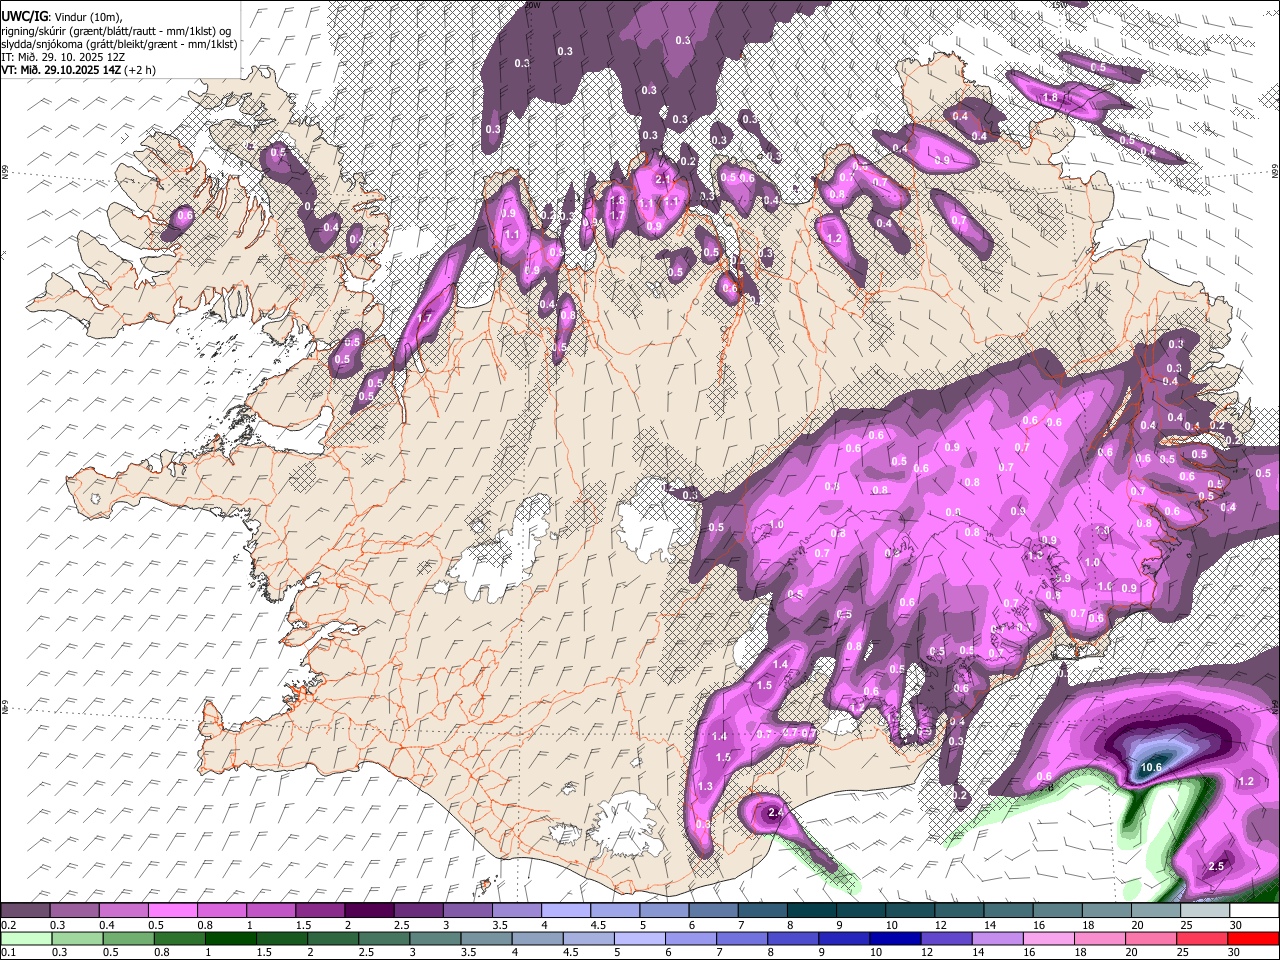Select the lower-scale dark green swatch between 1 and 1.5
Screen dimensions: 1280x960
coord(229,938)
